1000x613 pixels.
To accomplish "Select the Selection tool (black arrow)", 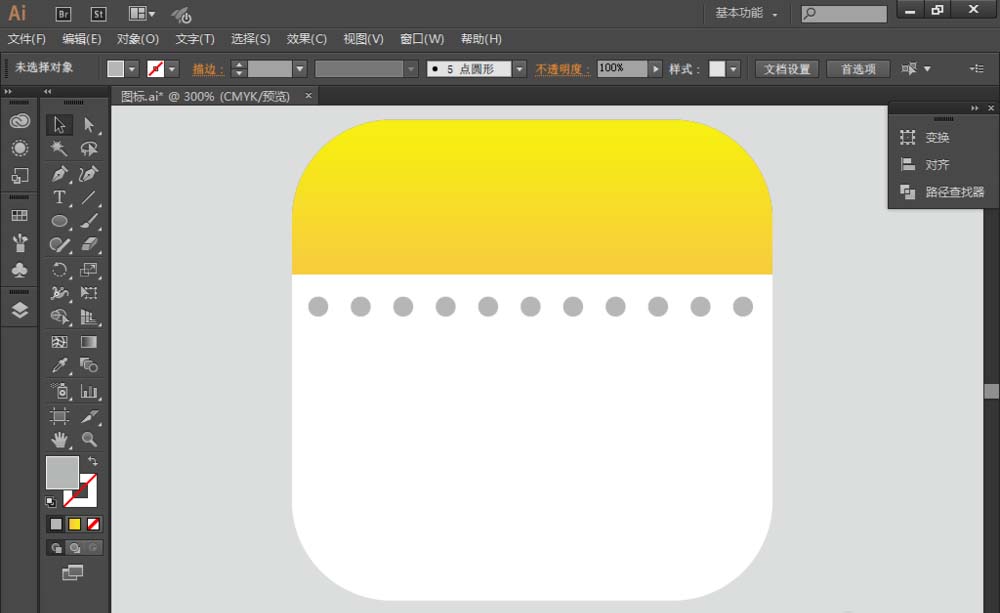I will pyautogui.click(x=59, y=124).
